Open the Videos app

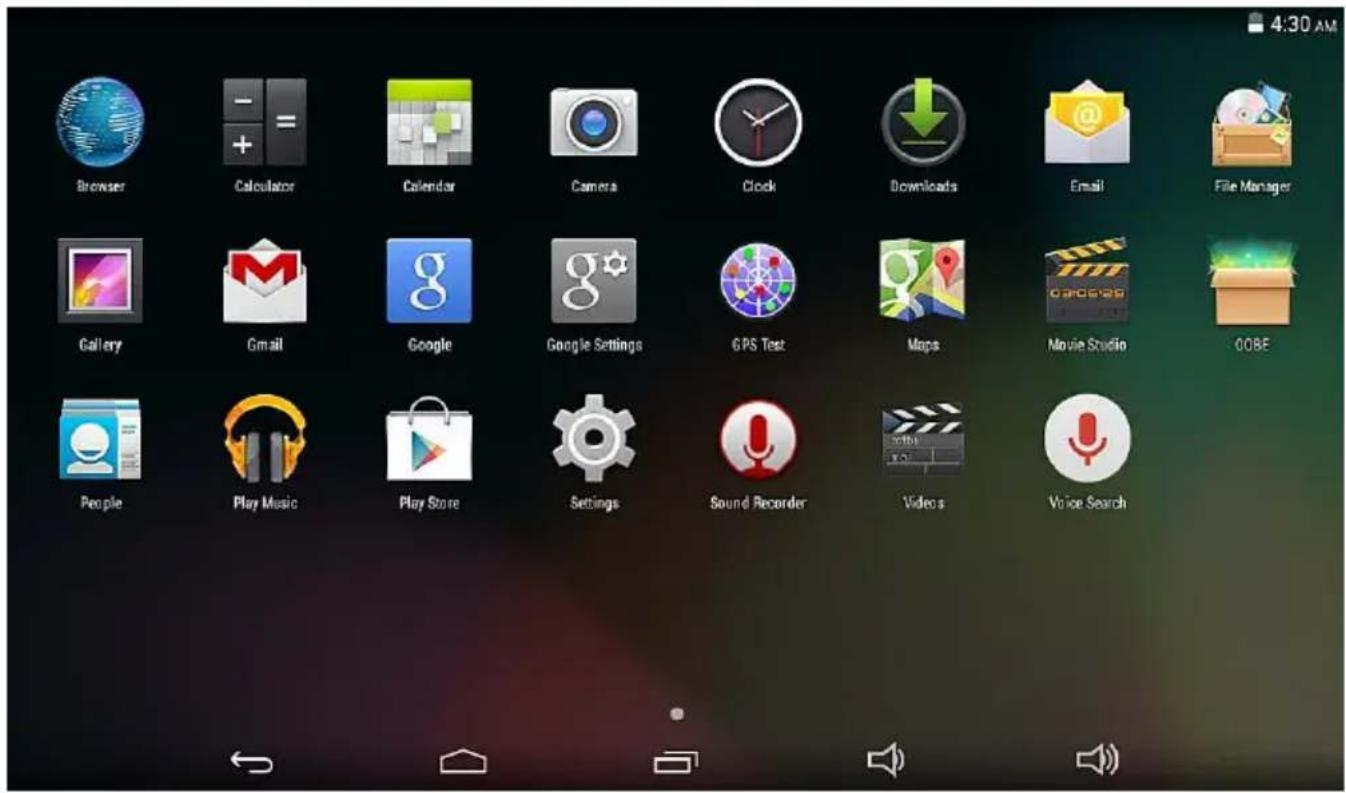923,439
